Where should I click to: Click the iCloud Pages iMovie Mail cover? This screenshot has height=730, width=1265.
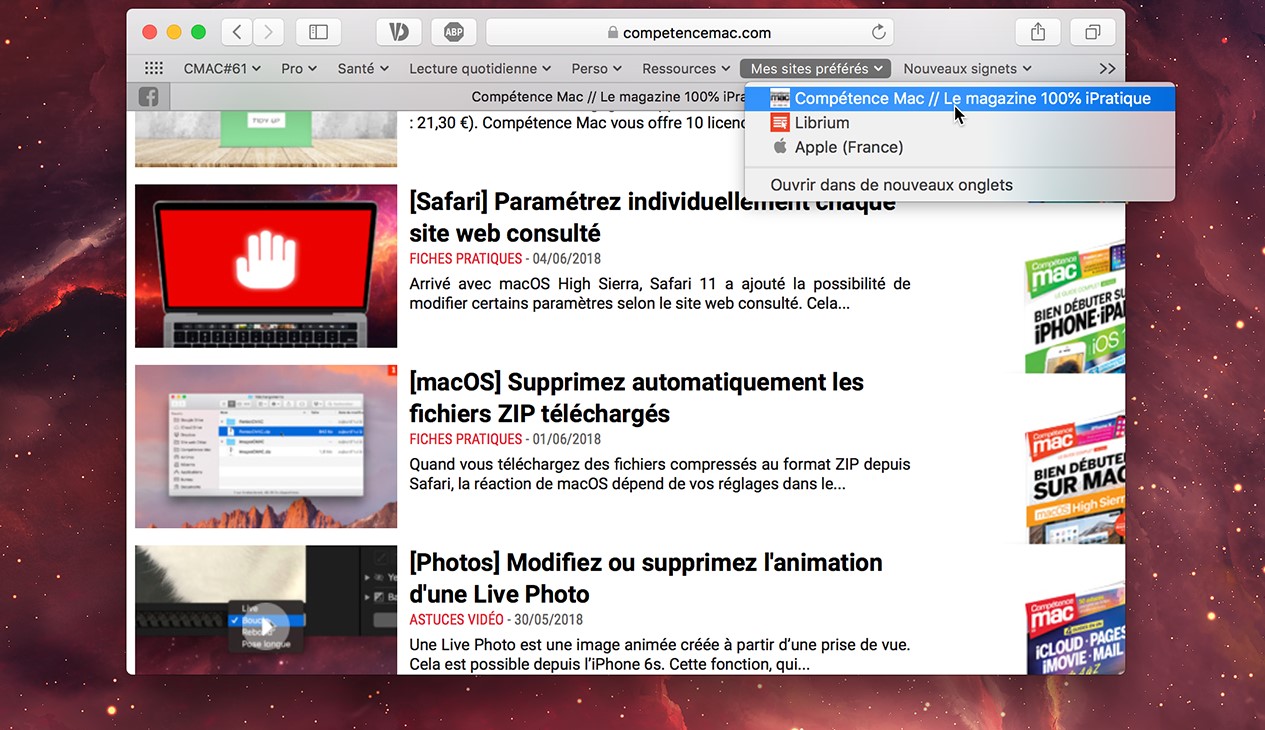(1075, 628)
